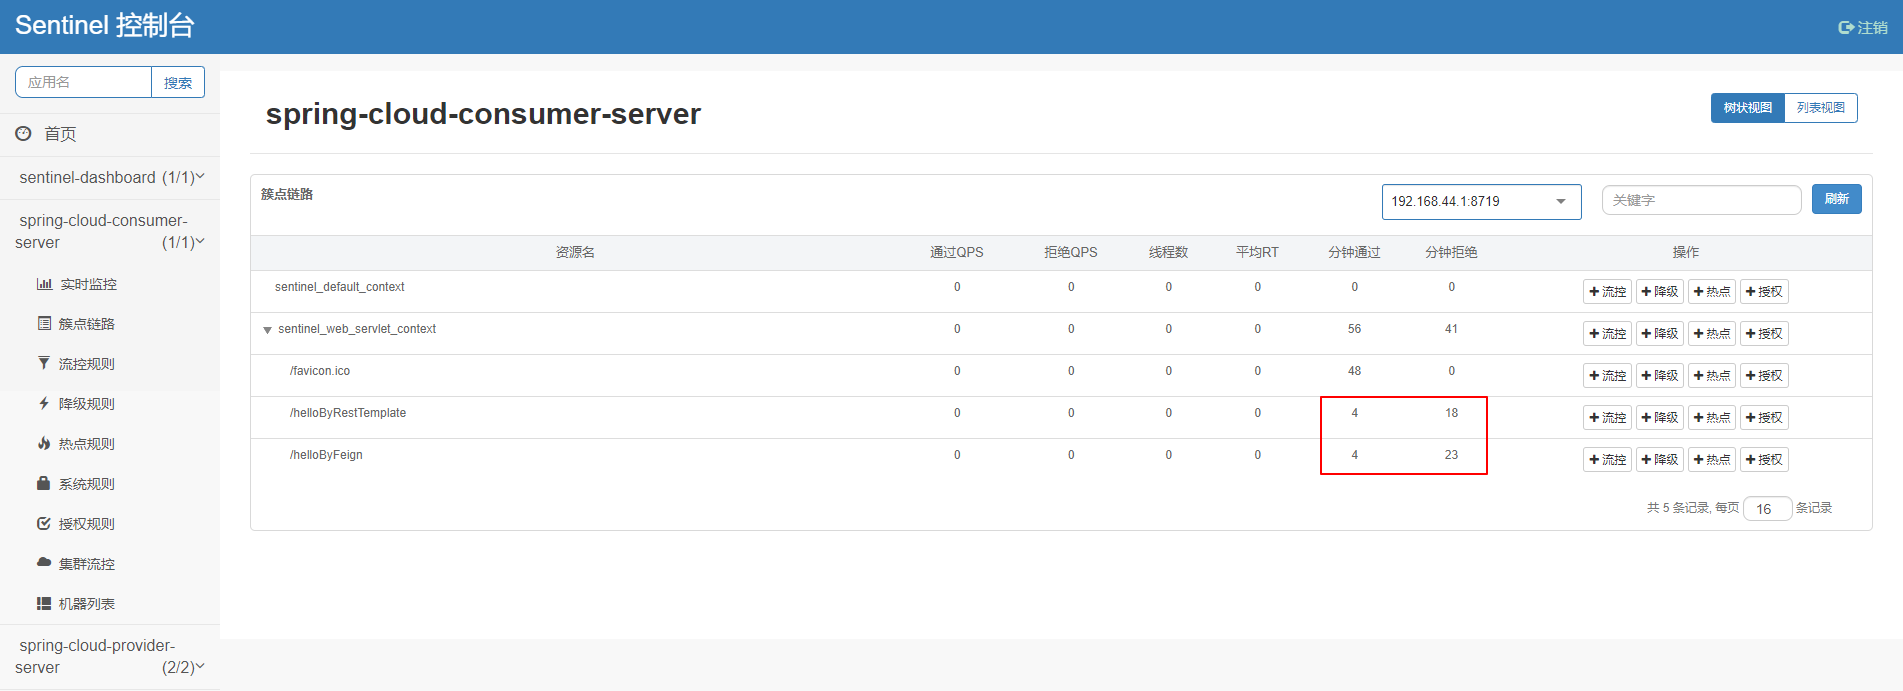Click the 热点规则 flame icon
The height and width of the screenshot is (691, 1903).
pos(44,443)
